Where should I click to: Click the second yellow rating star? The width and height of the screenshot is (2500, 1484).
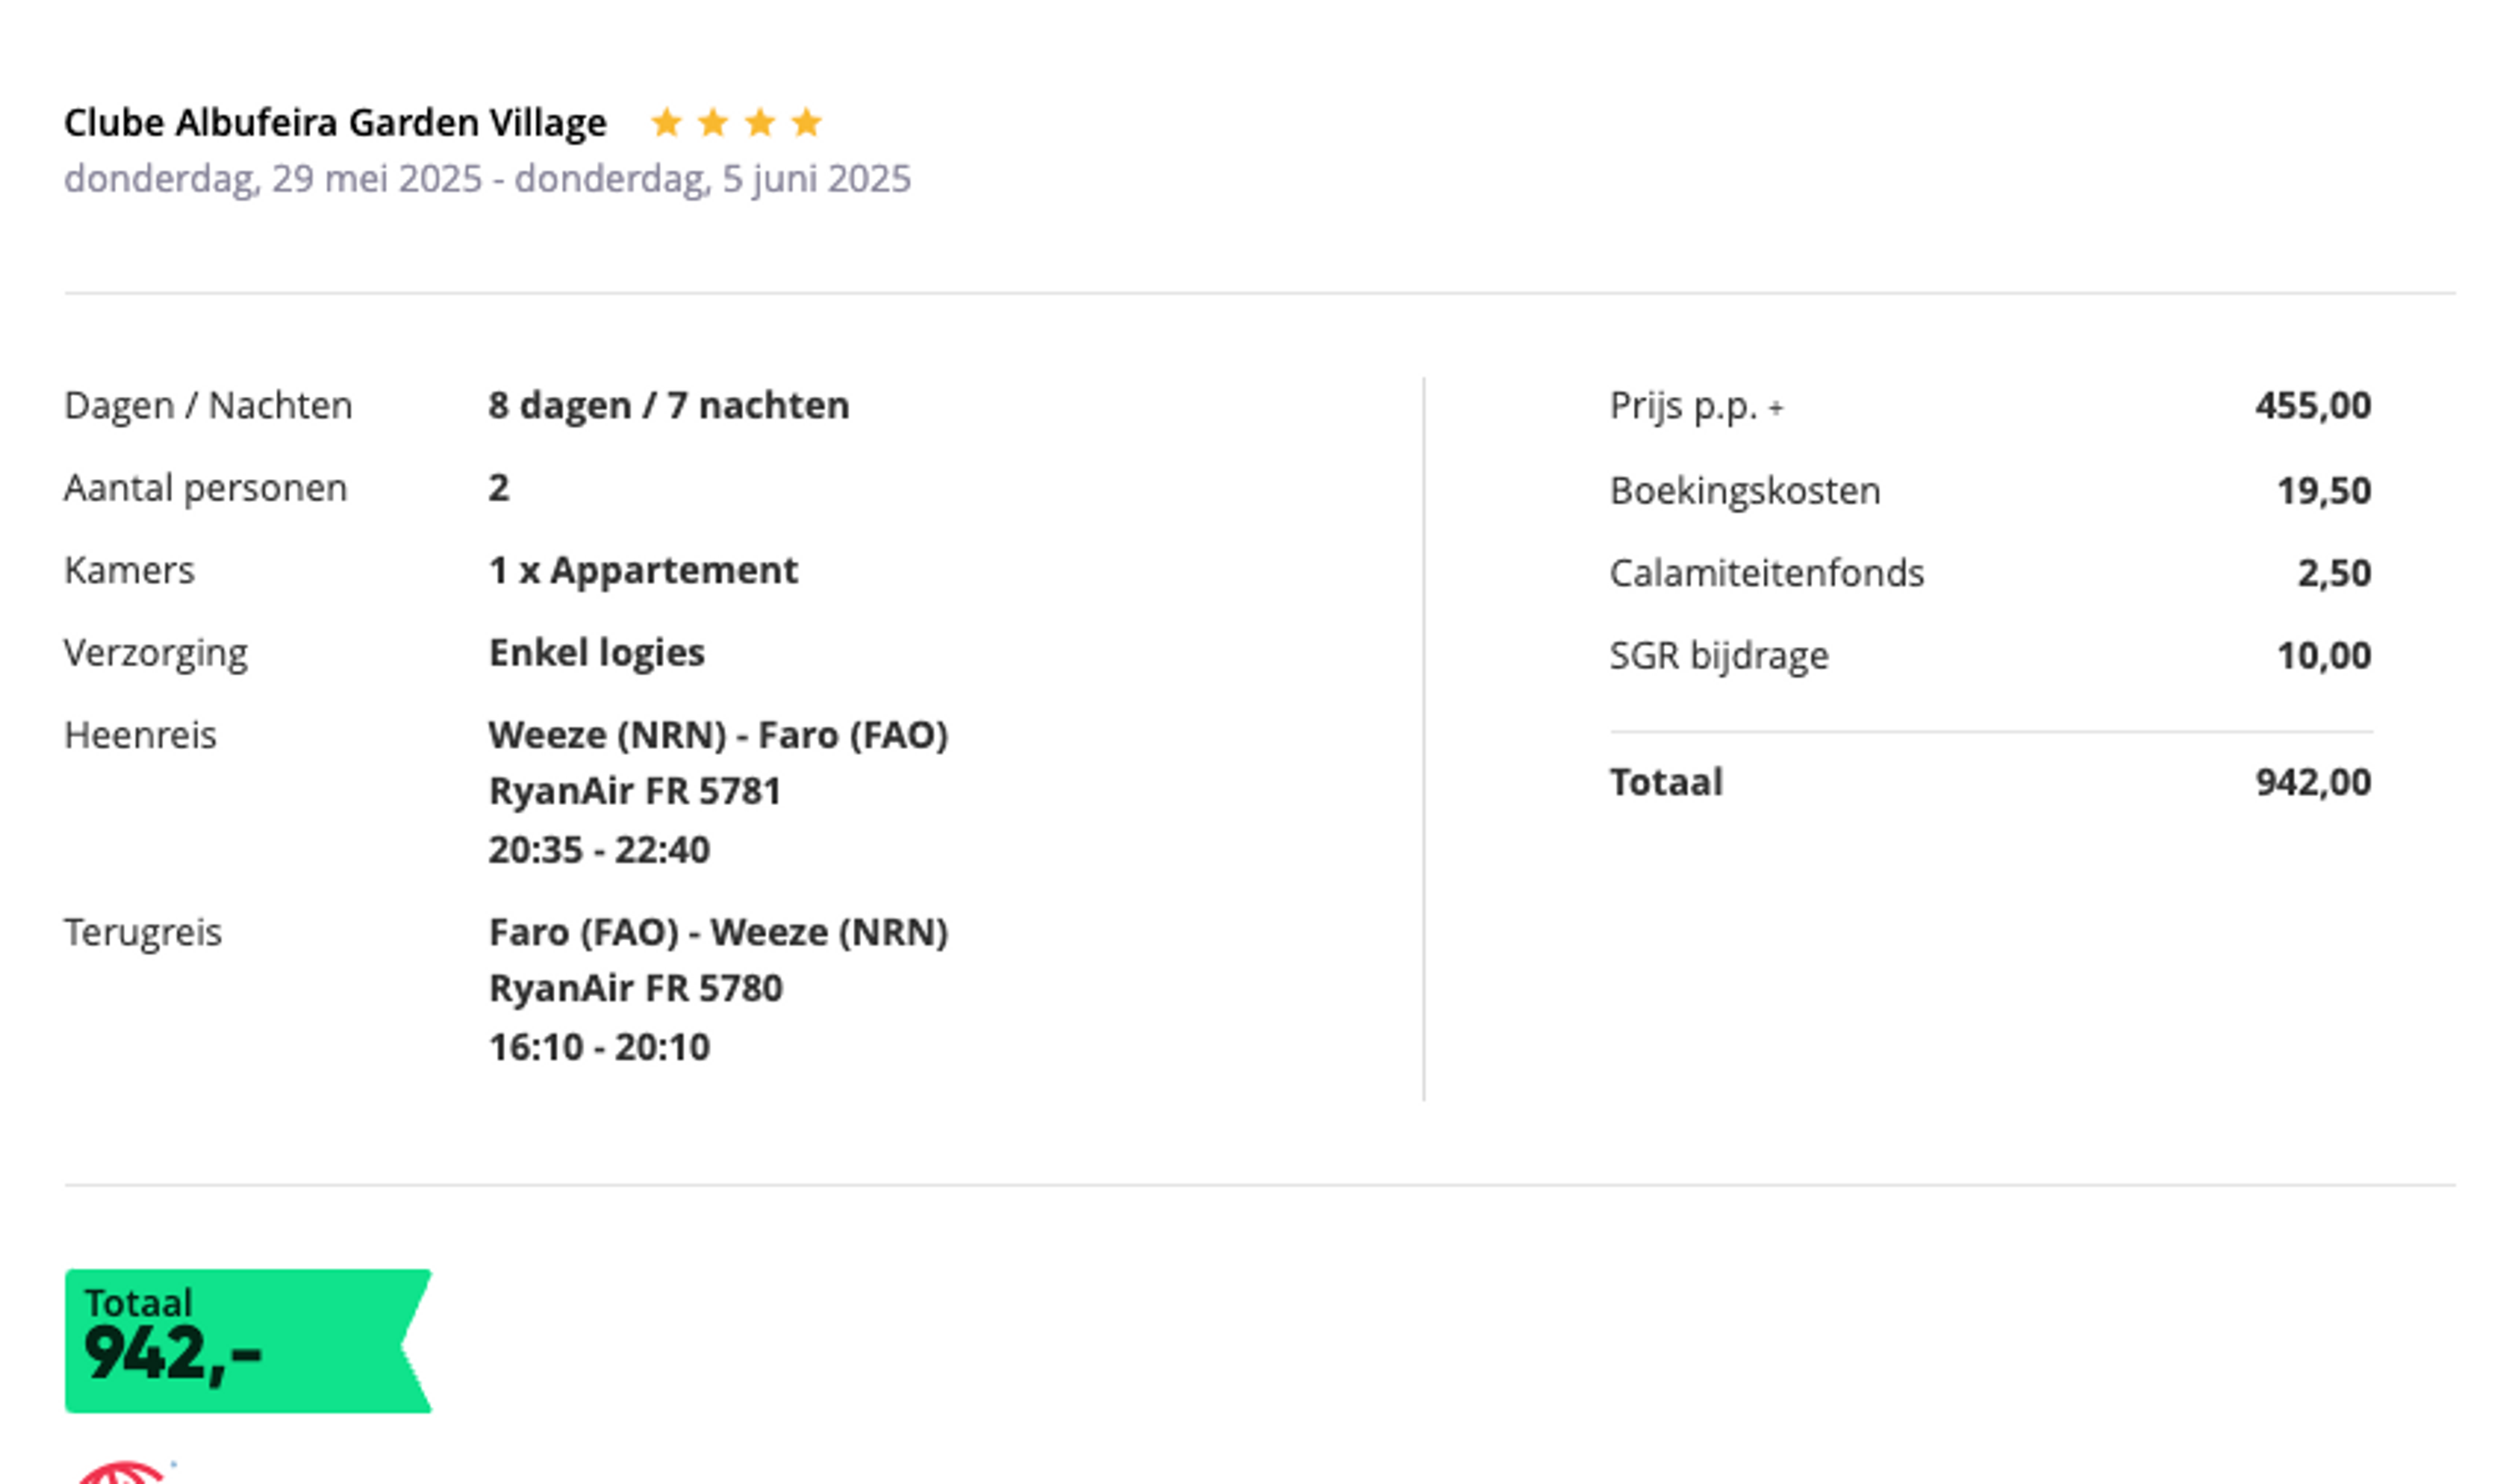tap(713, 122)
